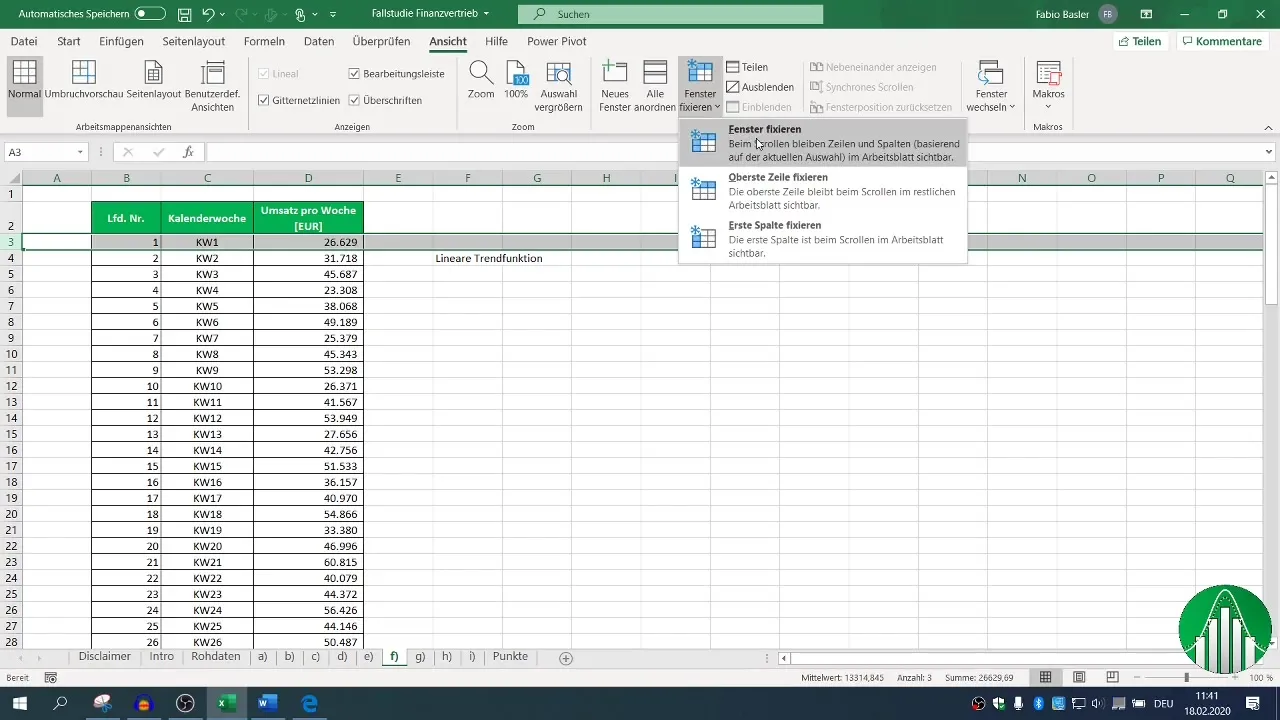
Task: Switch to the Power Pivot tab
Action: pos(557,41)
